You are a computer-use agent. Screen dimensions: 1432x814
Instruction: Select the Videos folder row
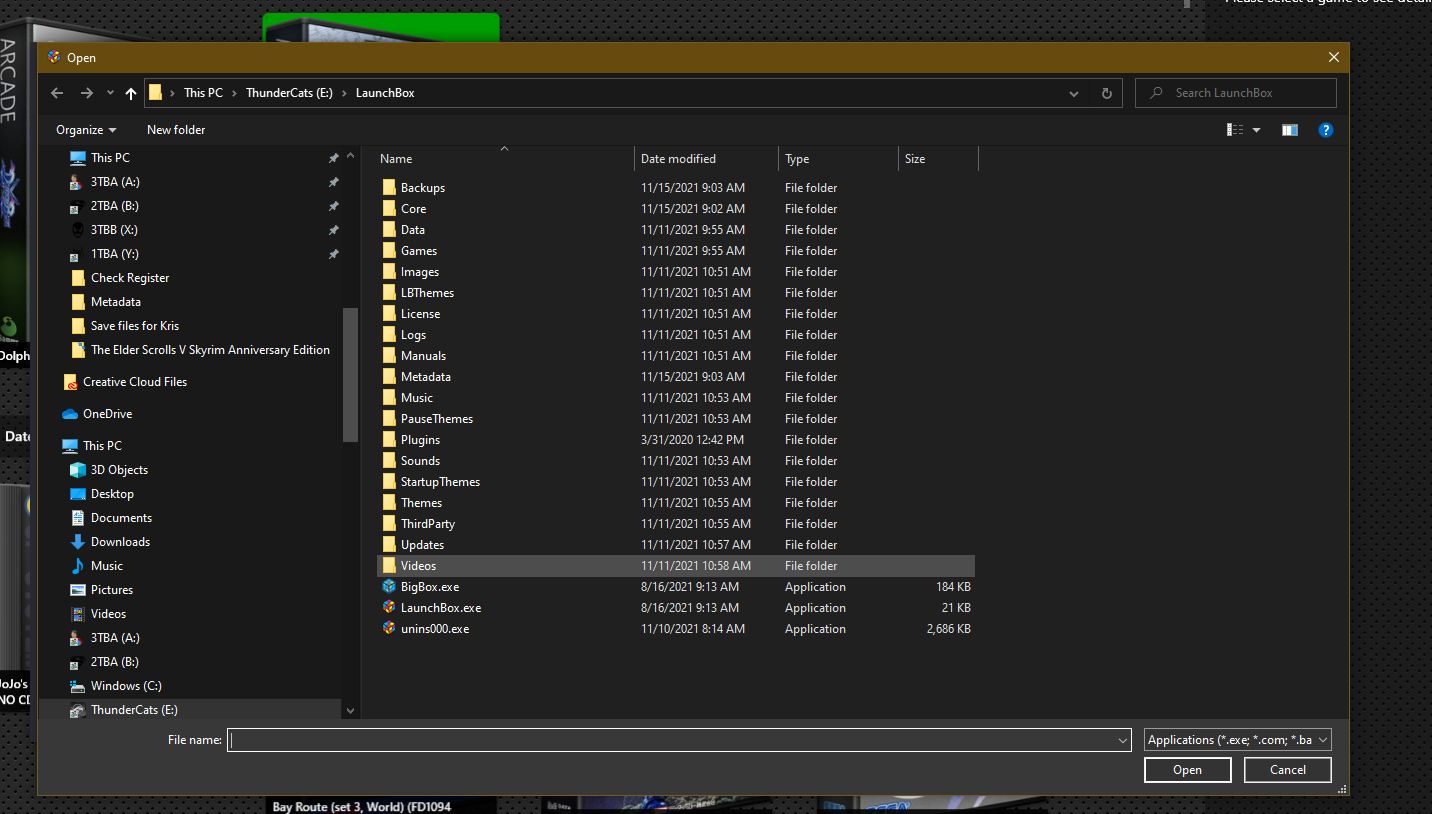[x=676, y=566]
